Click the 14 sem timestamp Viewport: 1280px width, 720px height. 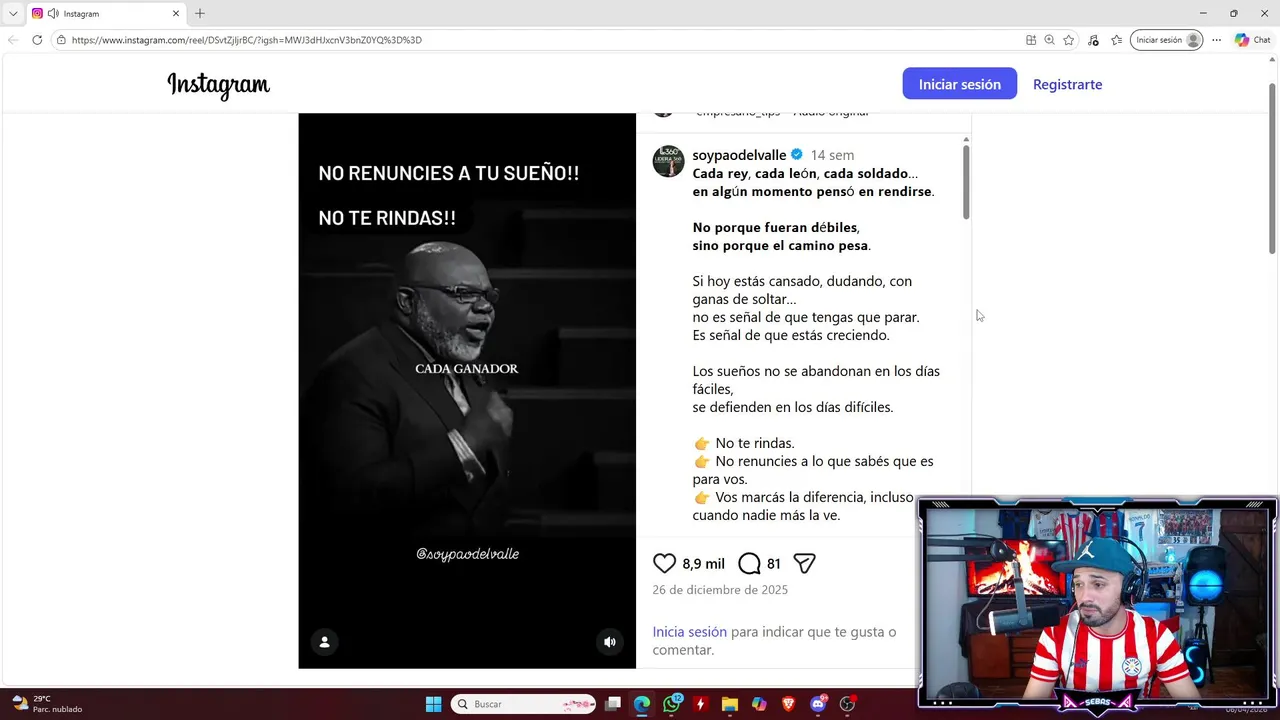point(832,155)
